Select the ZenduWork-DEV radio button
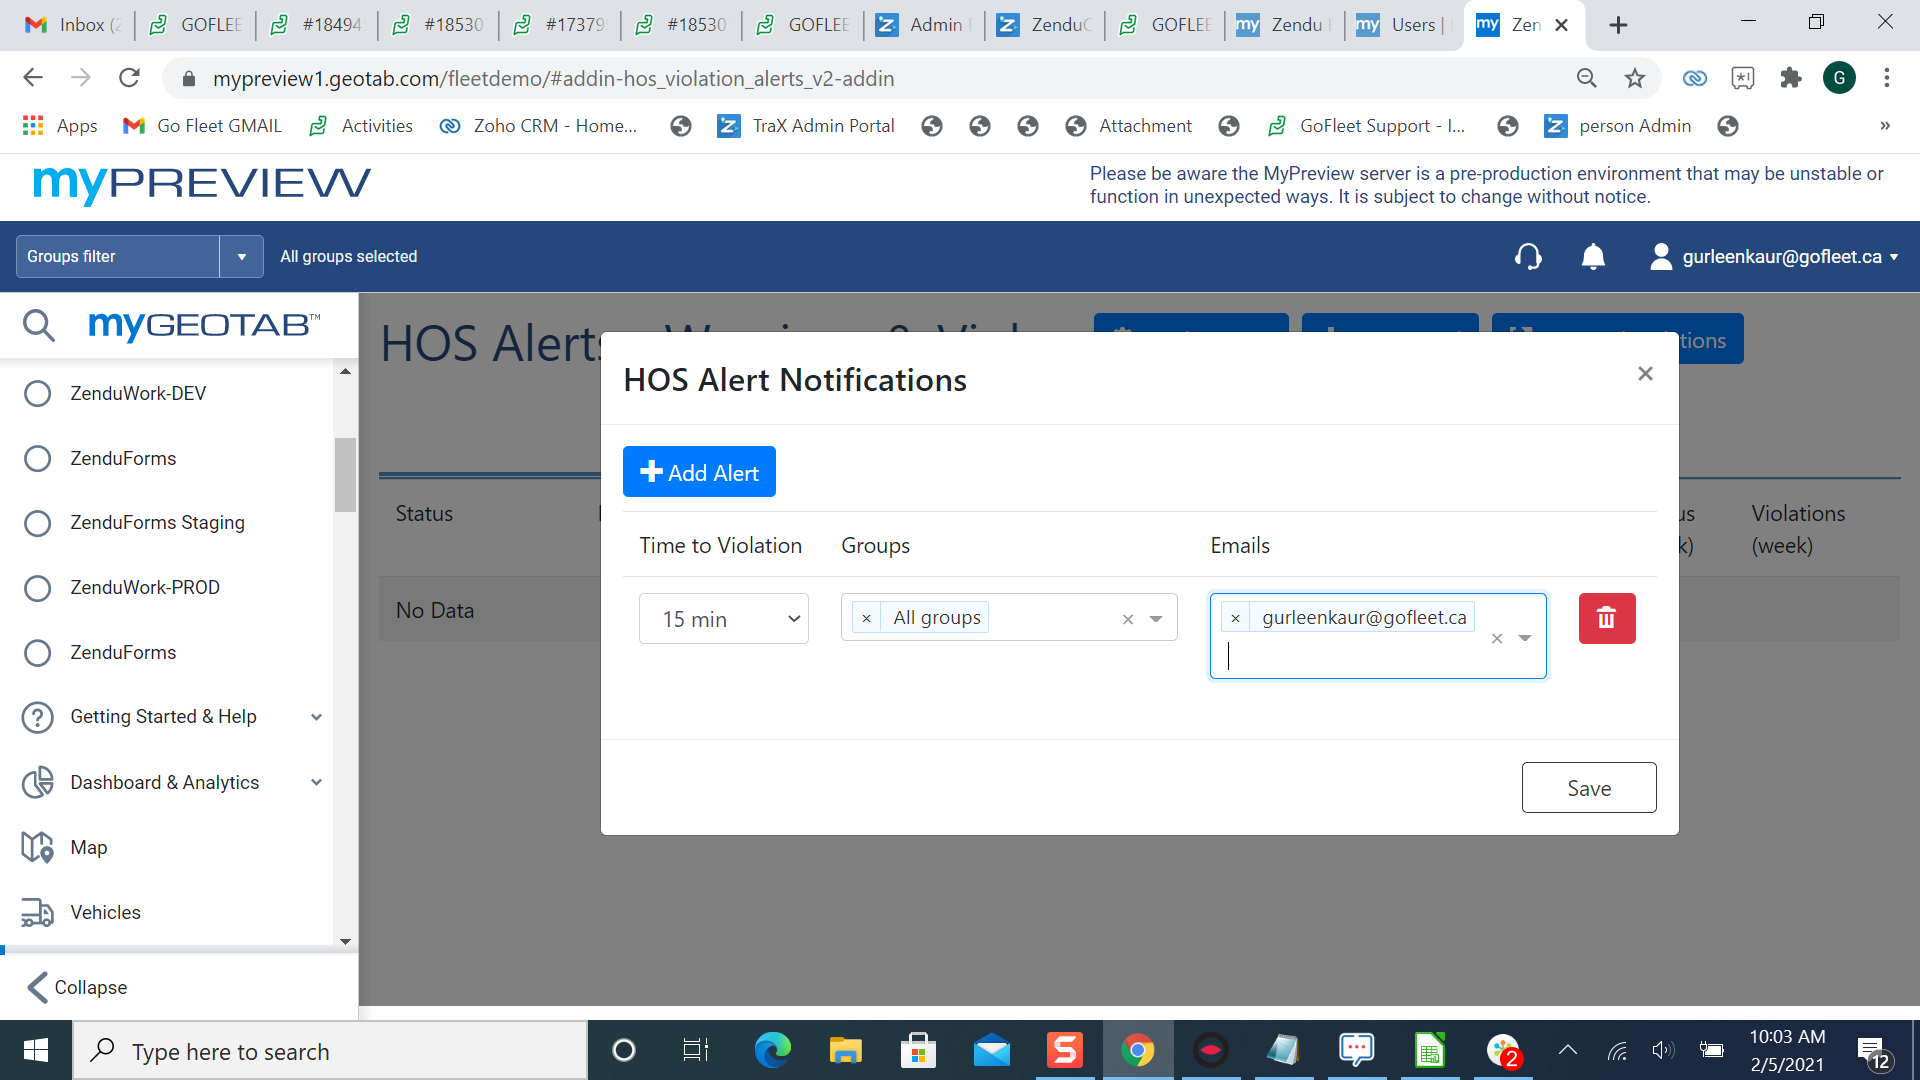1920x1080 pixels. (37, 393)
